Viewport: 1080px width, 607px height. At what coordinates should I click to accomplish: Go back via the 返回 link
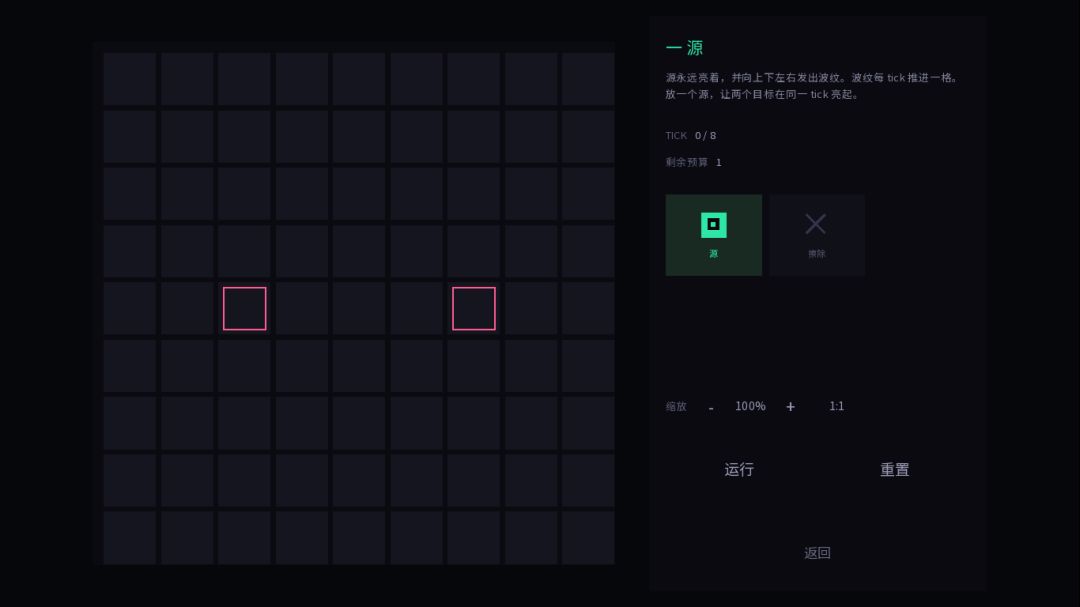817,553
